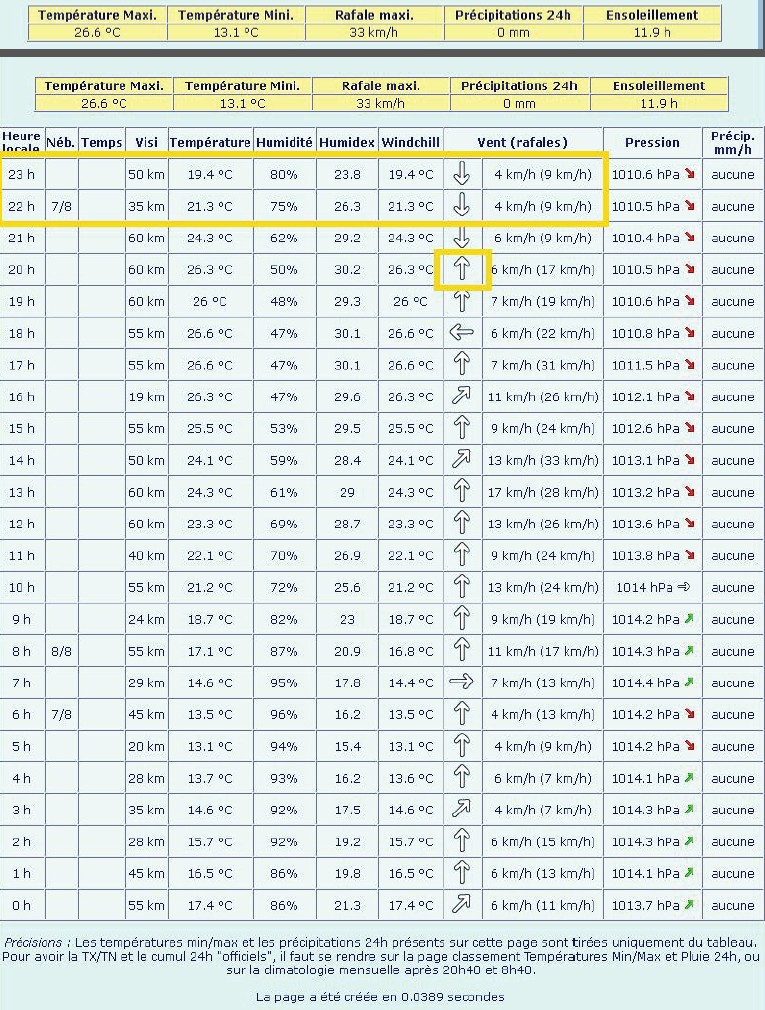Click the diagonal wind arrow at 16 h
This screenshot has width=765, height=1010.
[461, 397]
